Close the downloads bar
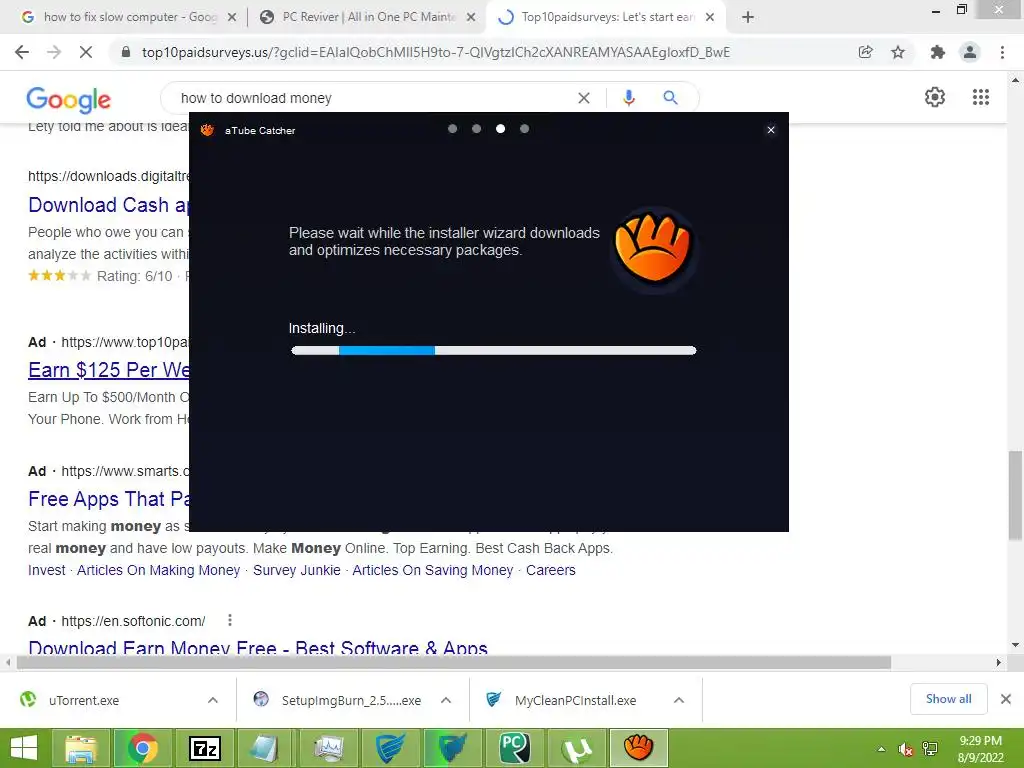 [1006, 699]
